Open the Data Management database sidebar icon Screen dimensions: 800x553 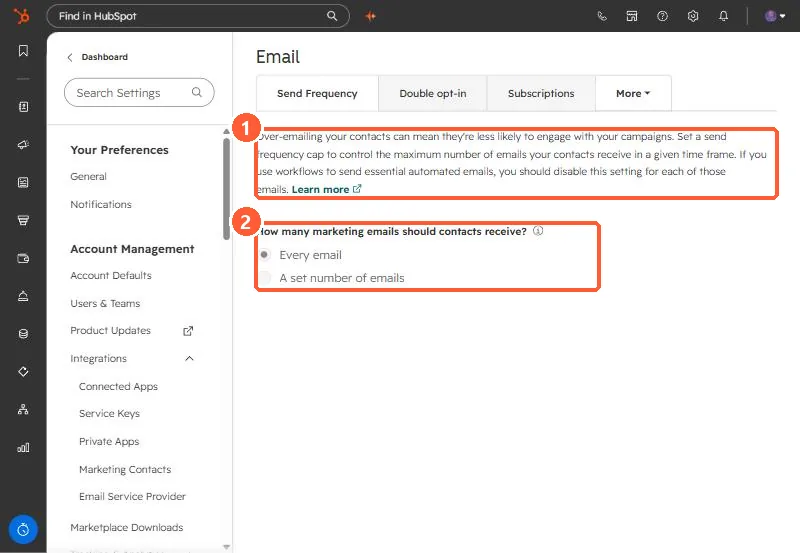click(23, 334)
